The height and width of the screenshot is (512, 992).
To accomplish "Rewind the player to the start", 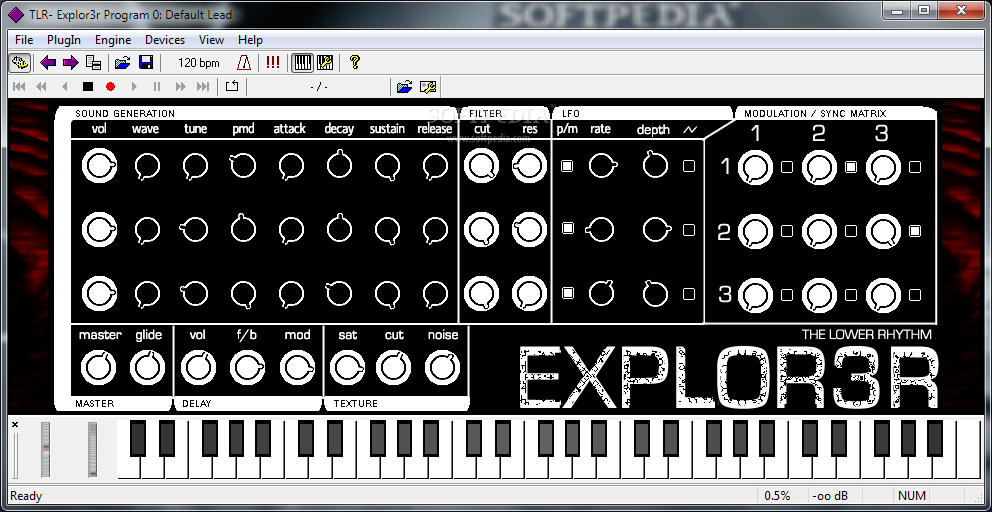I will (19, 87).
